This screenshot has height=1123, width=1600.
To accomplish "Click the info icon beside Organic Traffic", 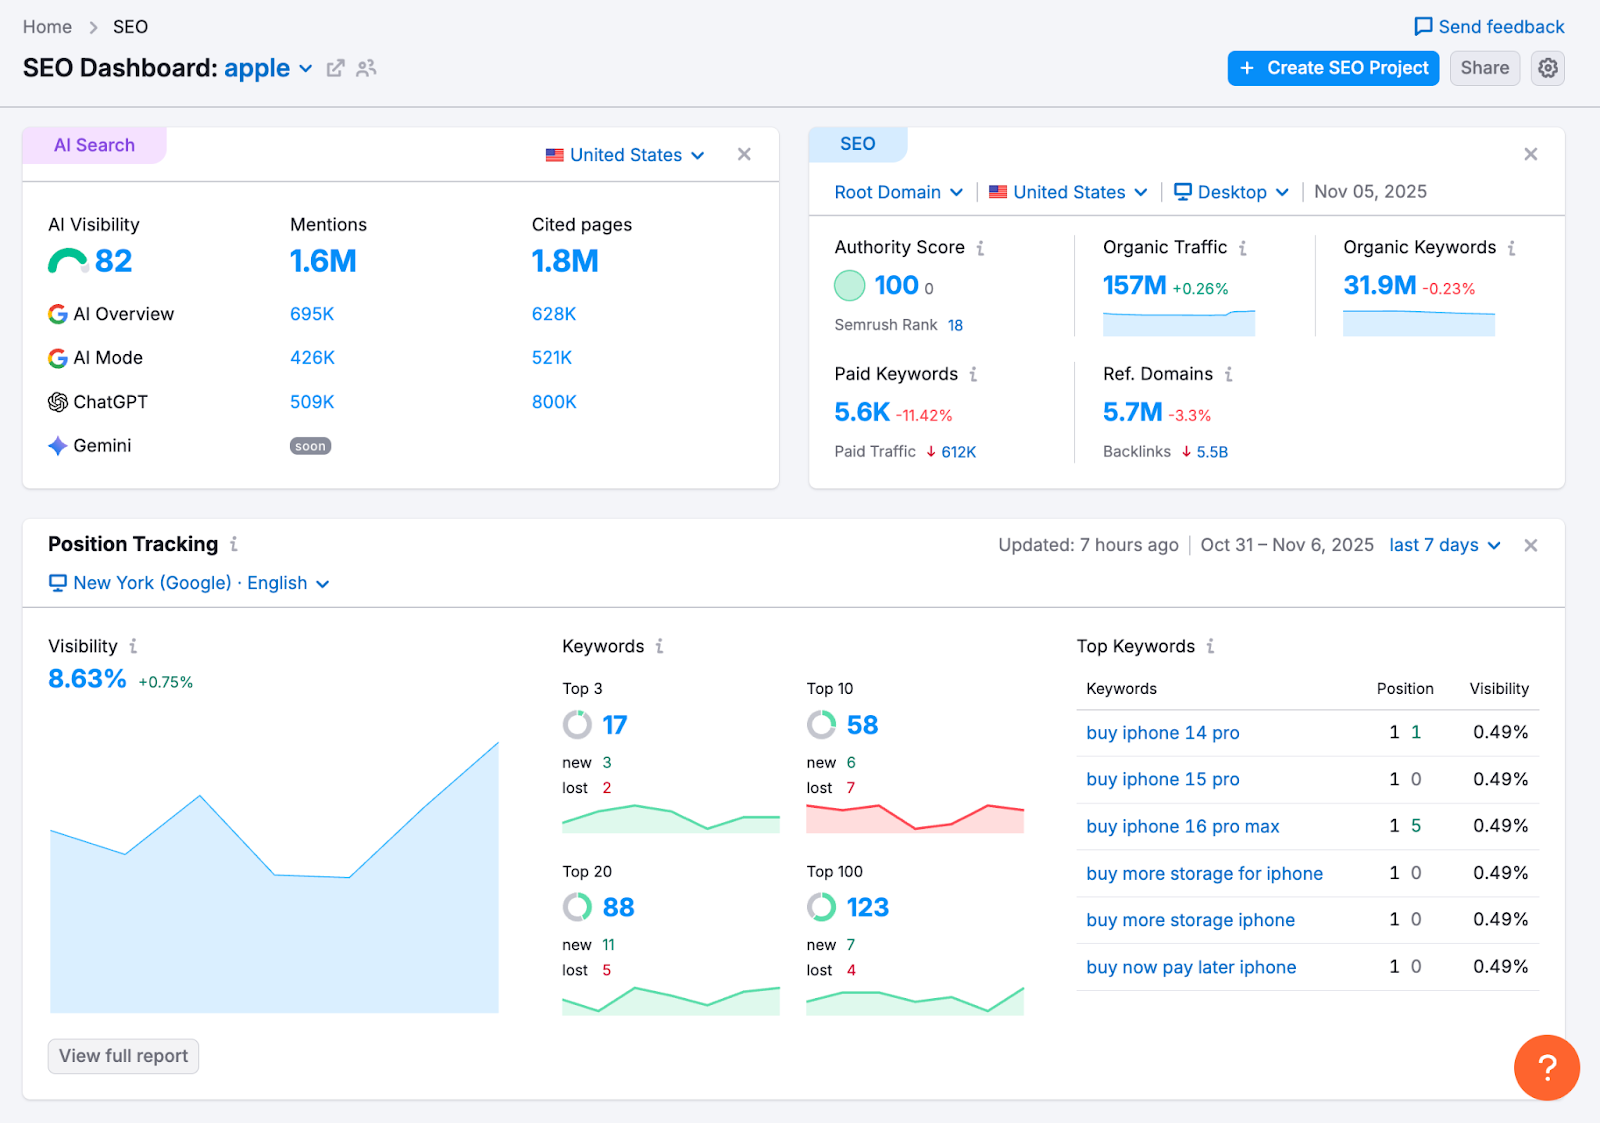I will (1243, 248).
